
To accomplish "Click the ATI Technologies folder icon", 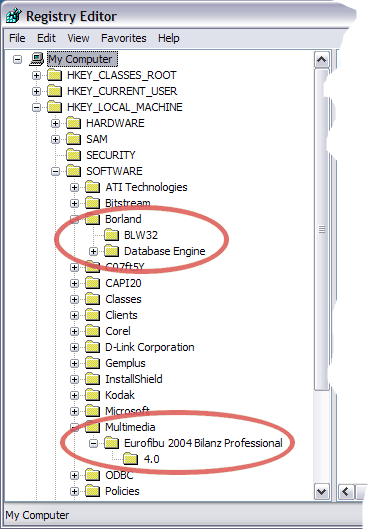I will [92, 187].
